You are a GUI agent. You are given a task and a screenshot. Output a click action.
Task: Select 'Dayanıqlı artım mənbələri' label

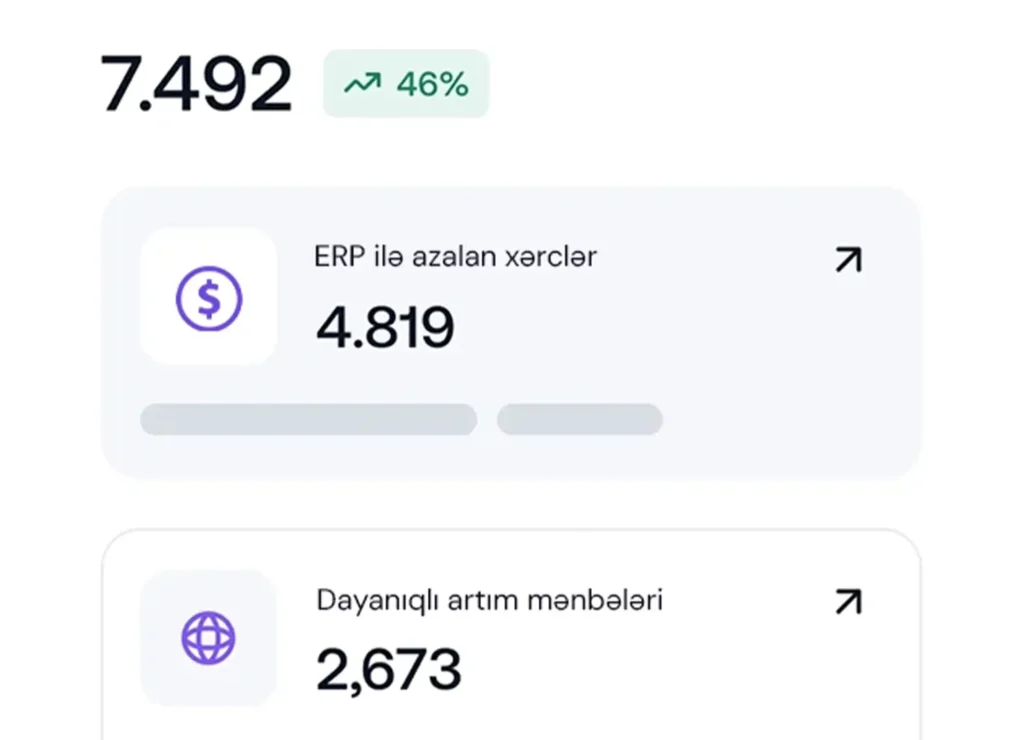pyautogui.click(x=489, y=600)
